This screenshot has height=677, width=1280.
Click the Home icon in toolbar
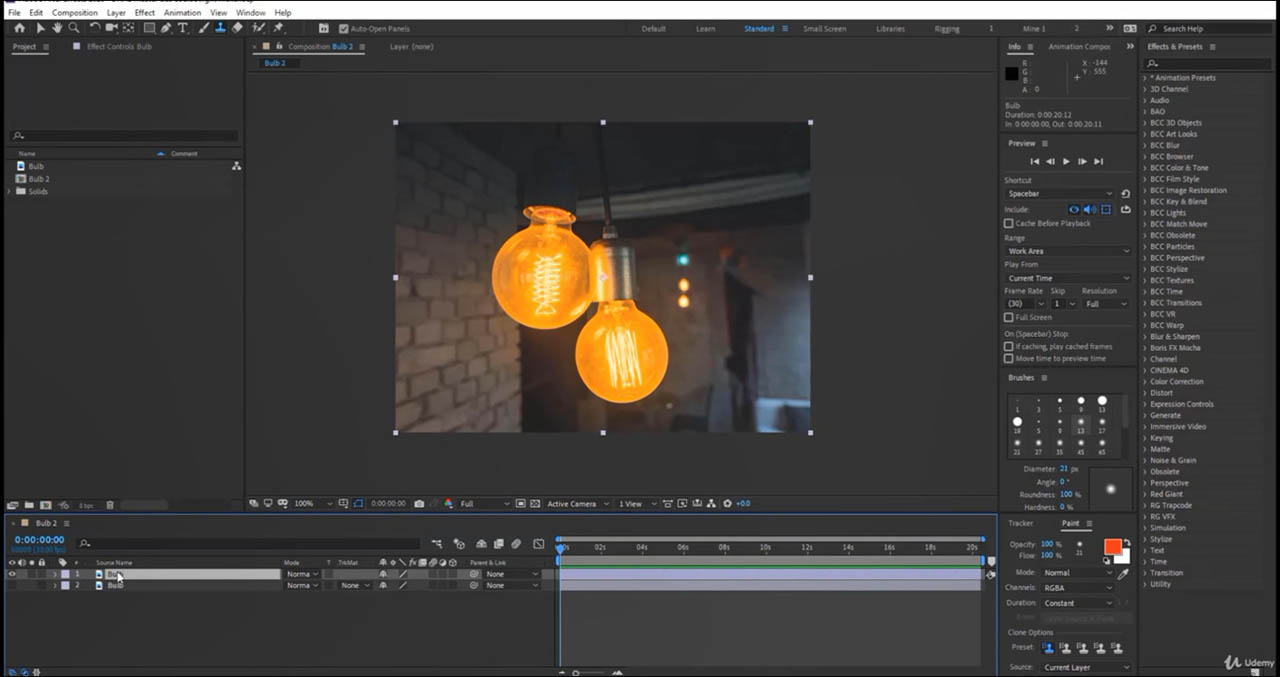tap(19, 28)
